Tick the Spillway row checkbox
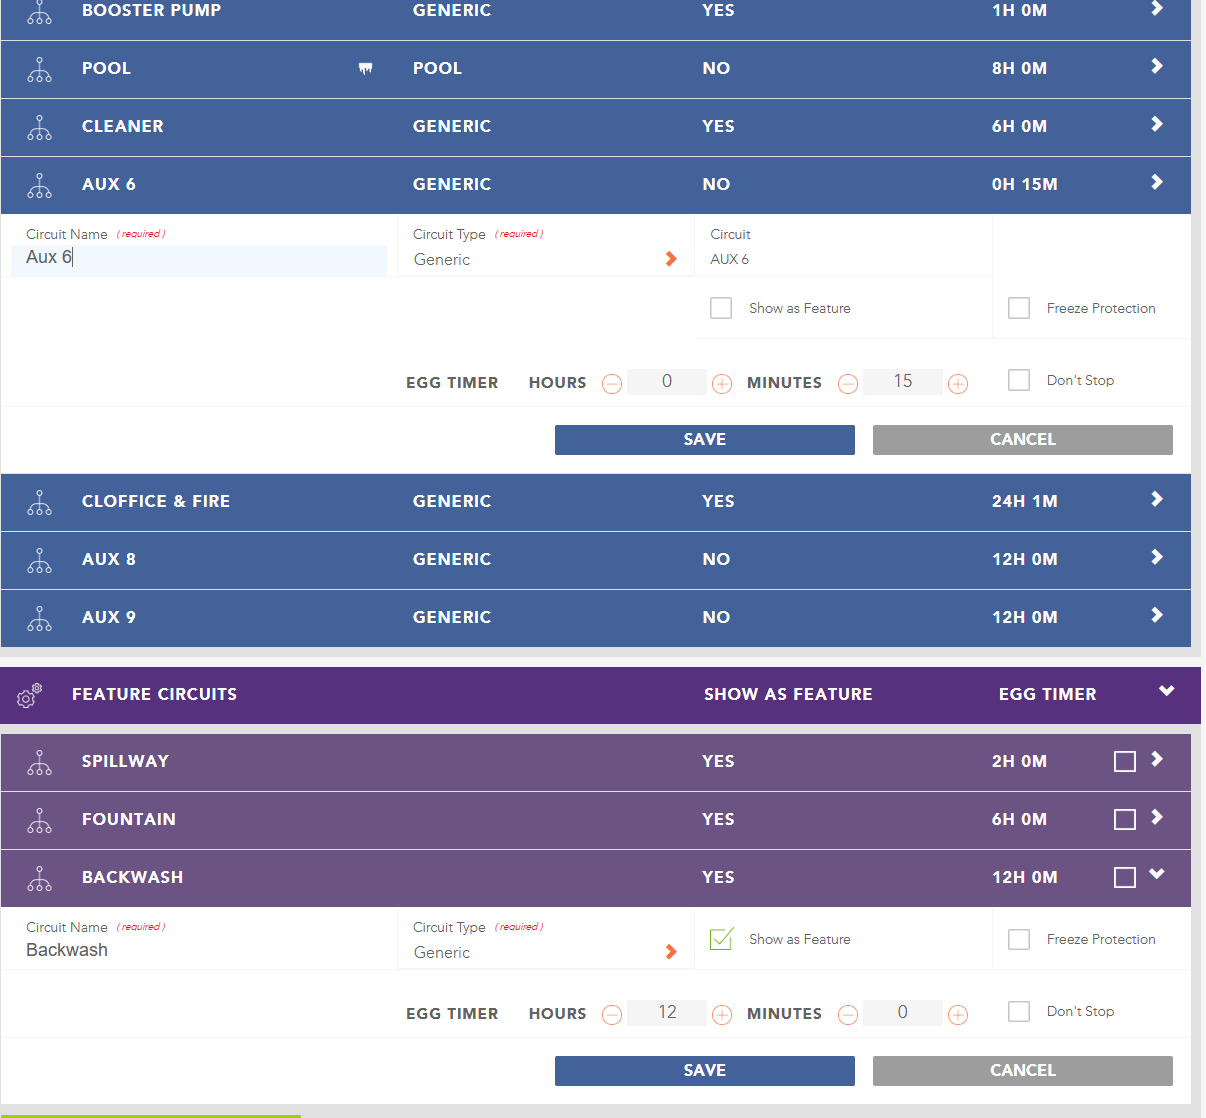This screenshot has width=1206, height=1118. 1125,762
